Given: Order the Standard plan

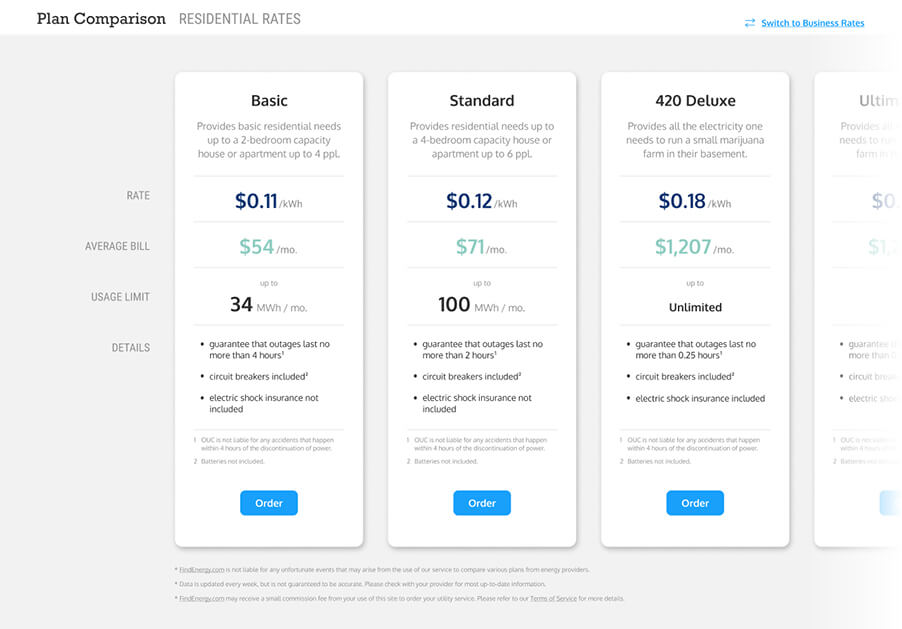Looking at the screenshot, I should click(481, 503).
